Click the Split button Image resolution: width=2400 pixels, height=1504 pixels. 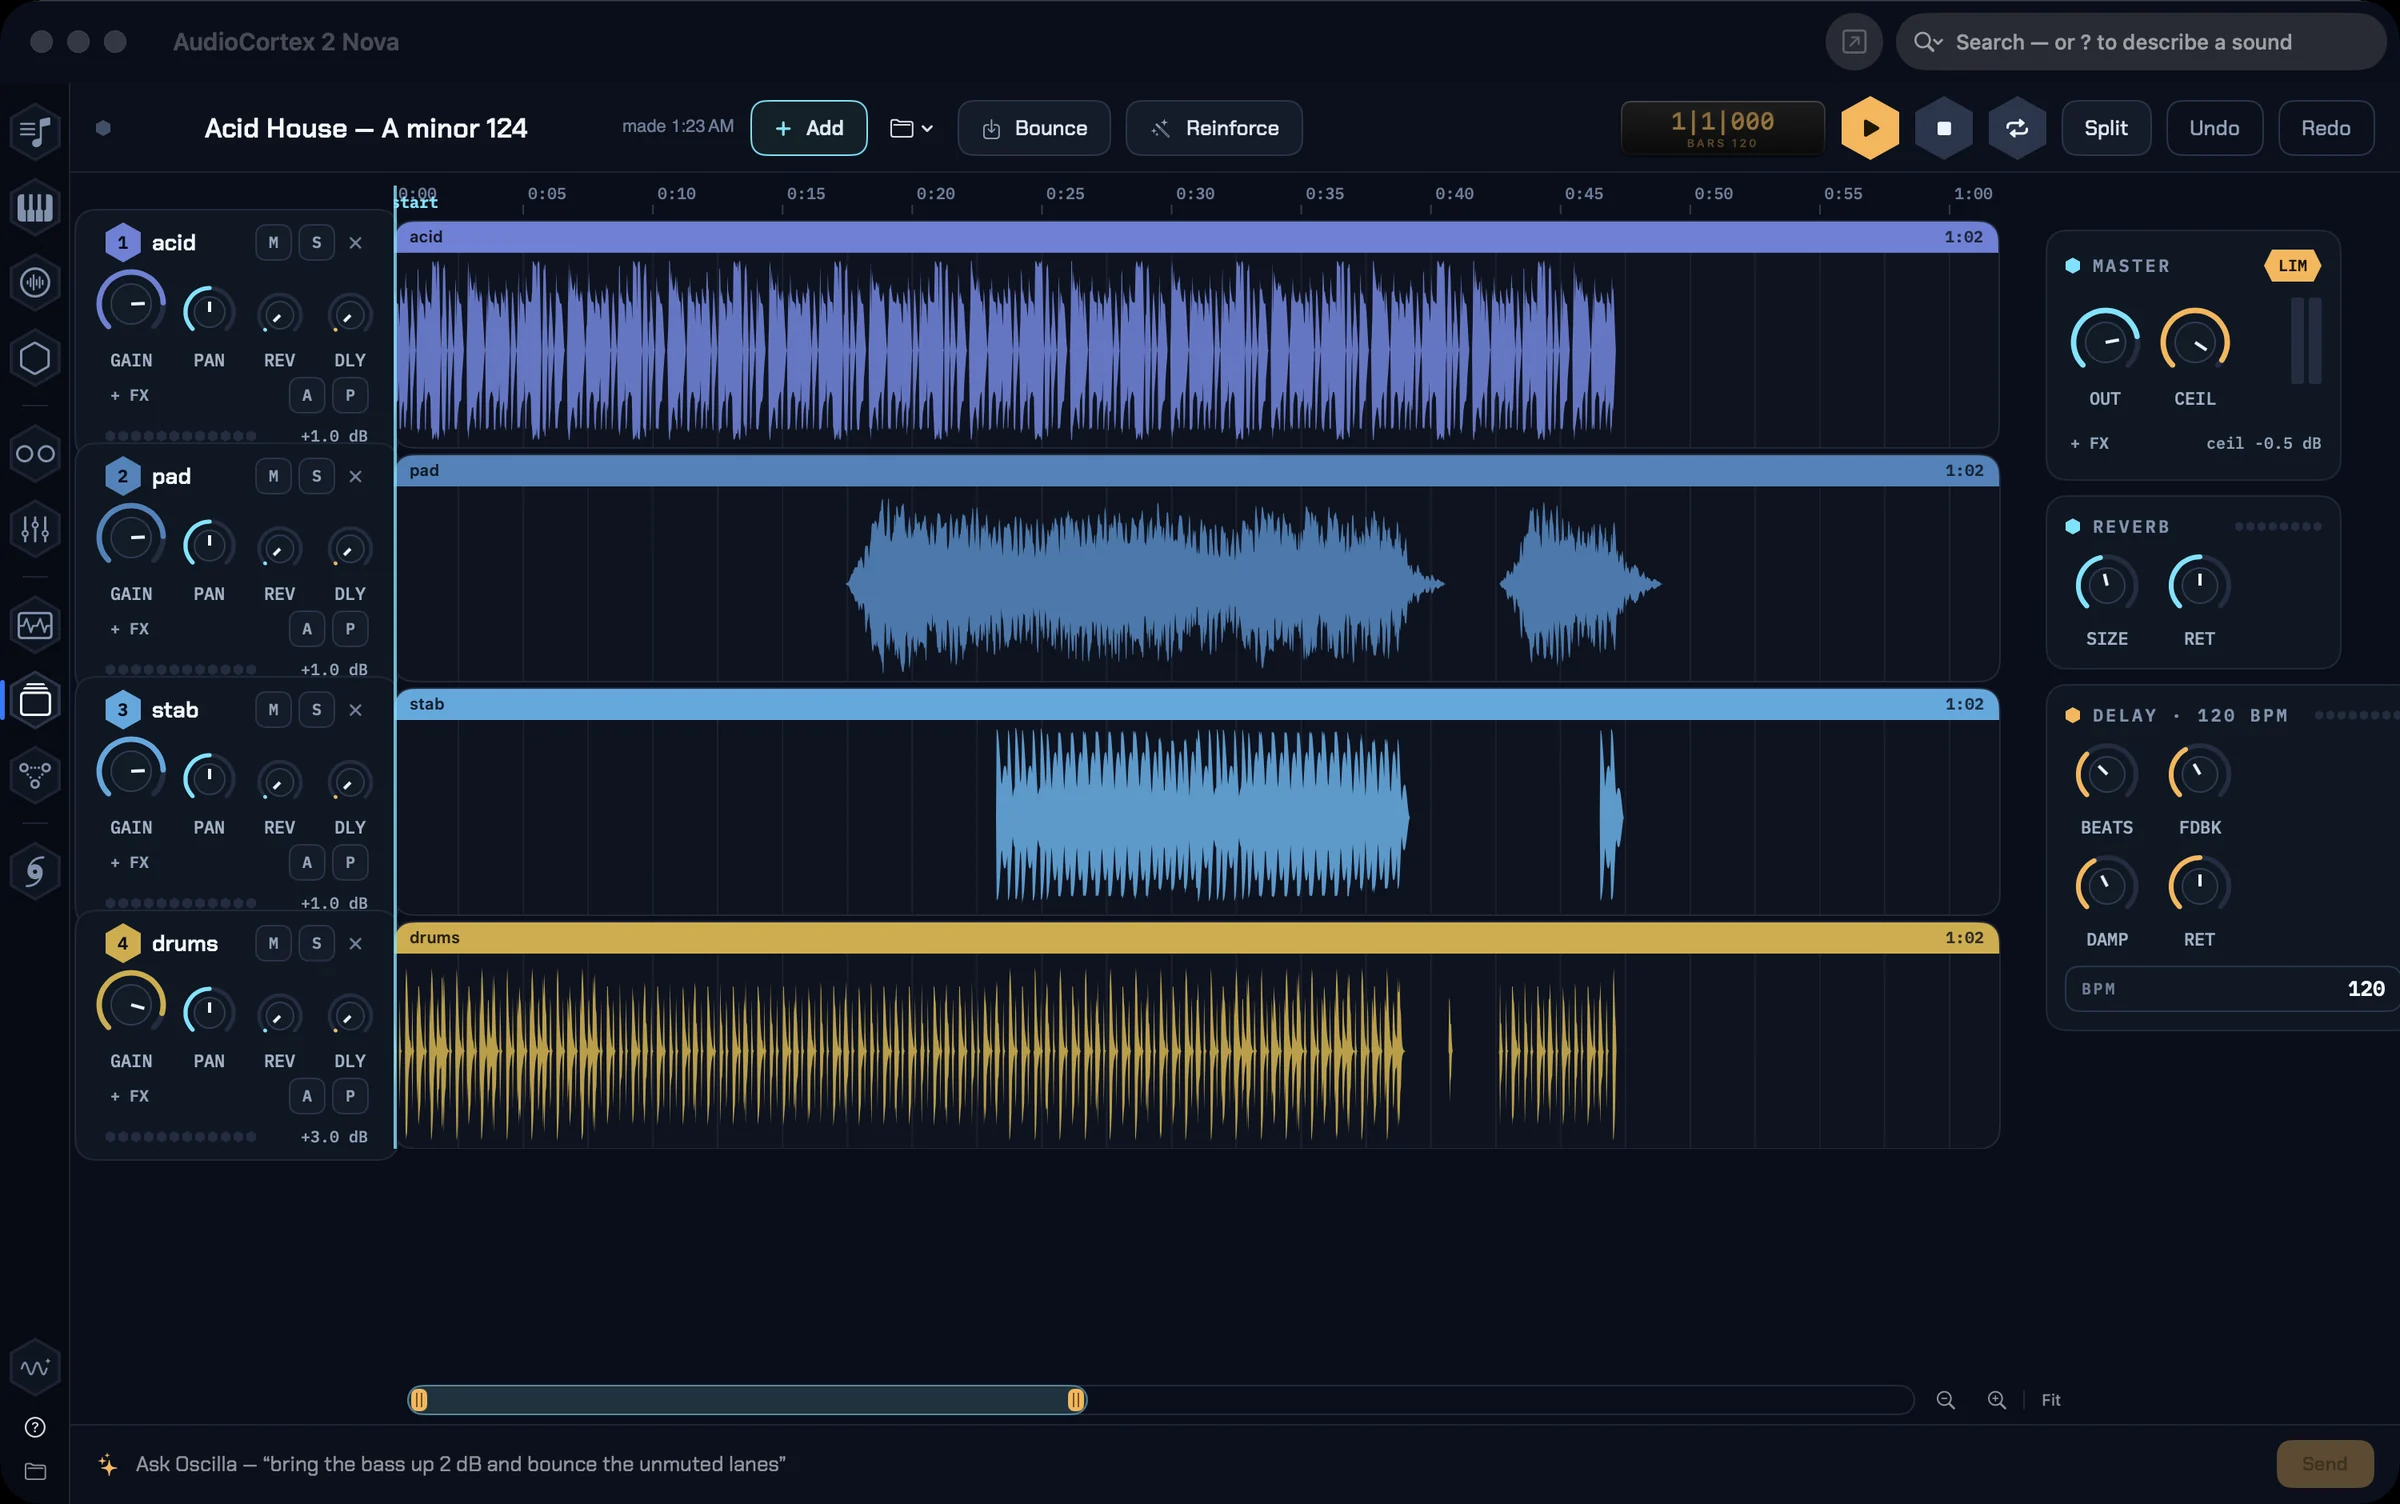pyautogui.click(x=2106, y=128)
